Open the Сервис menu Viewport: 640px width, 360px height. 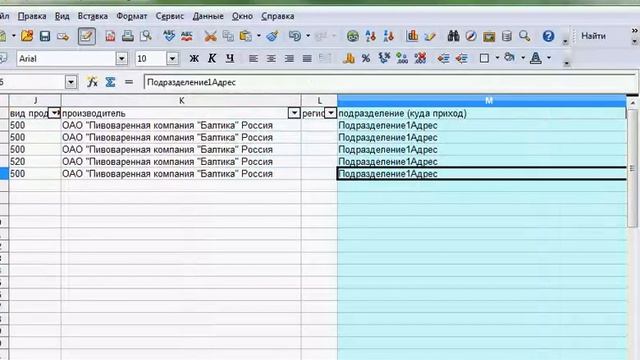point(169,16)
